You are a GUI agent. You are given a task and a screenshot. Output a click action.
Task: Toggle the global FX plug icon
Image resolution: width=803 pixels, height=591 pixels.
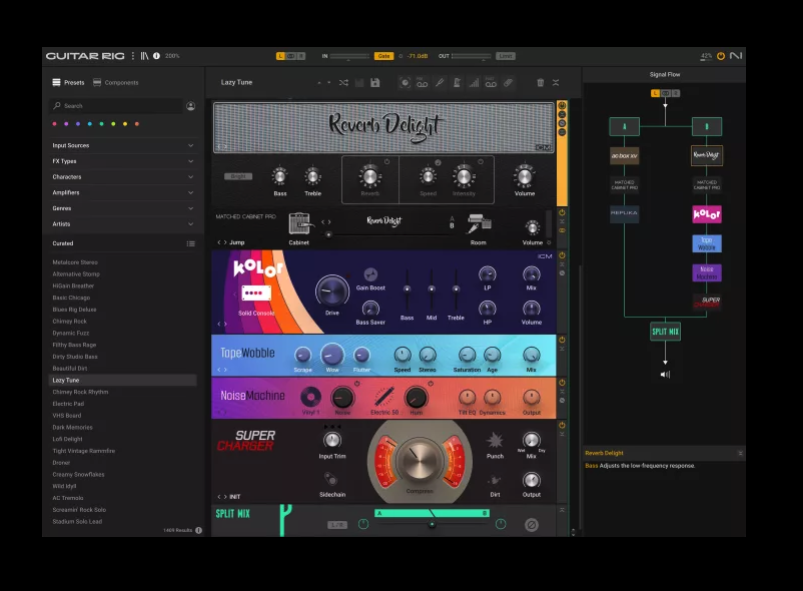pyautogui.click(x=508, y=82)
